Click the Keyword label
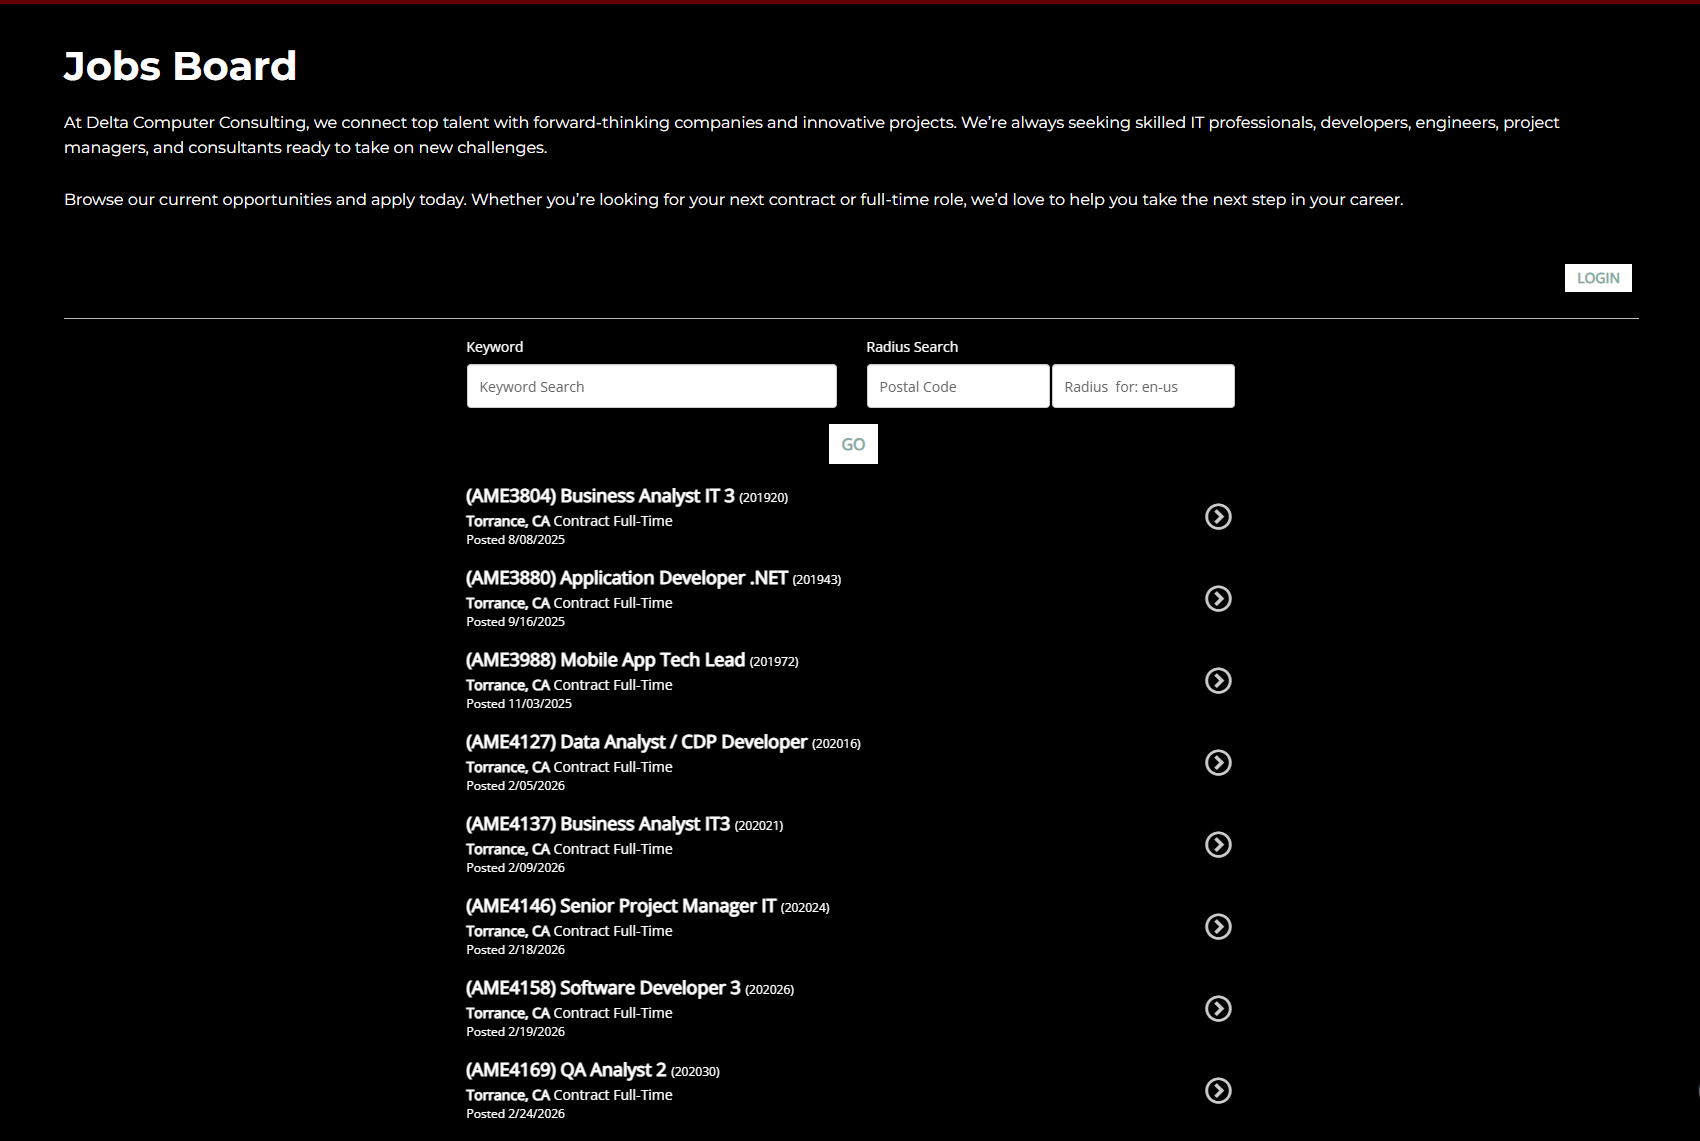The height and width of the screenshot is (1141, 1700). point(494,347)
